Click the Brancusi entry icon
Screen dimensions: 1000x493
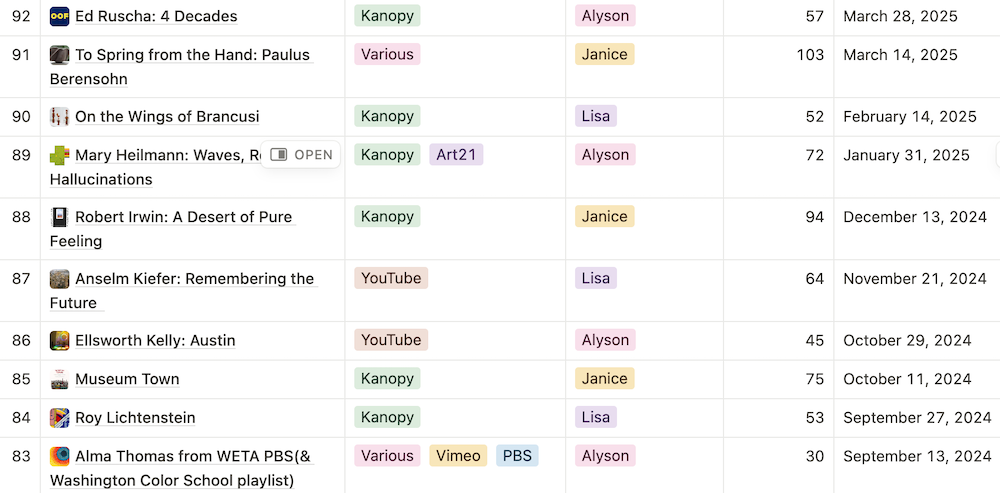tap(59, 117)
